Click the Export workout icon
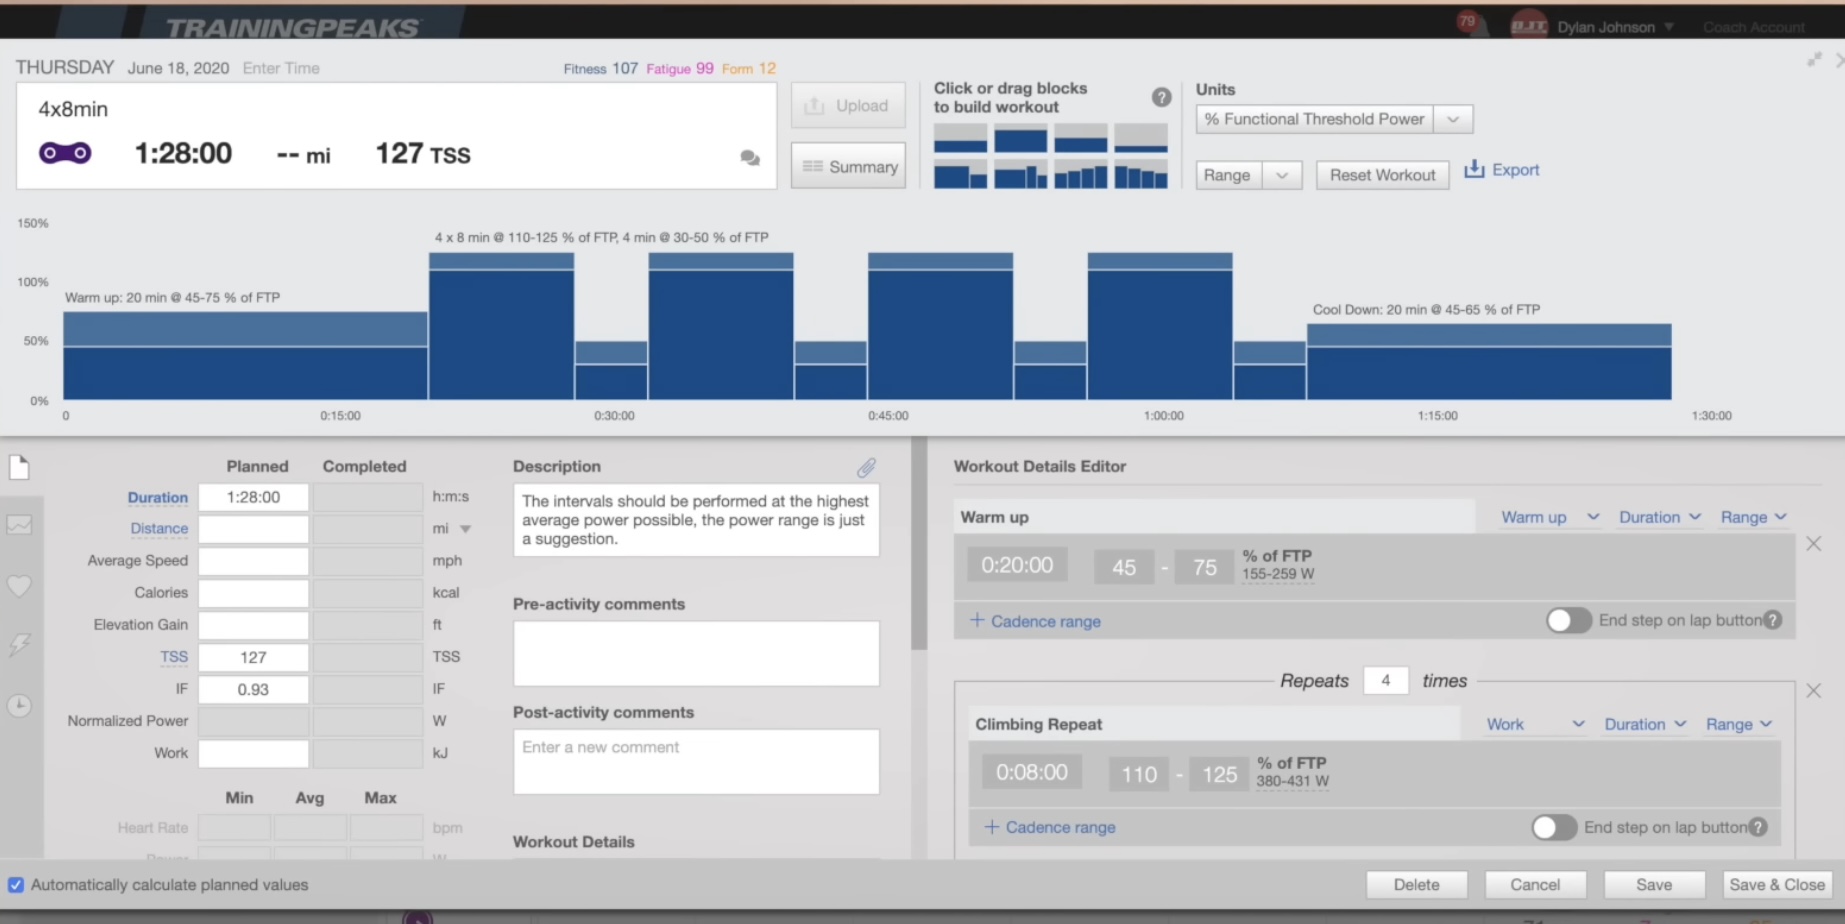 (x=1474, y=169)
